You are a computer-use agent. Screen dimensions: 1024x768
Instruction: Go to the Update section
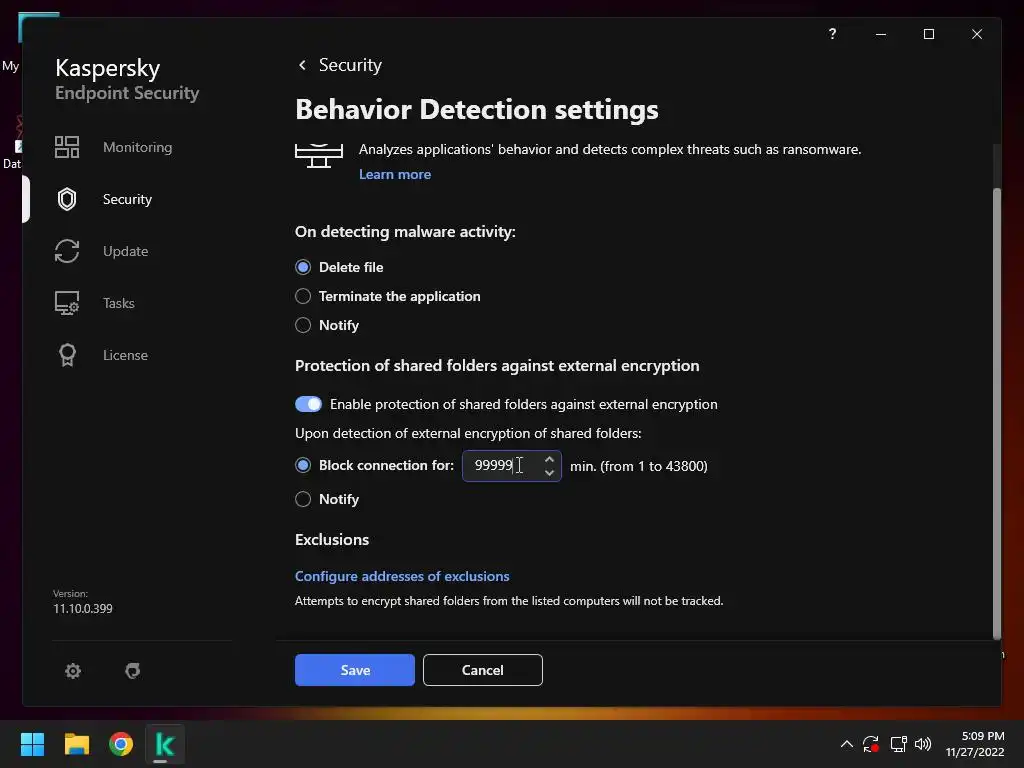(x=125, y=251)
